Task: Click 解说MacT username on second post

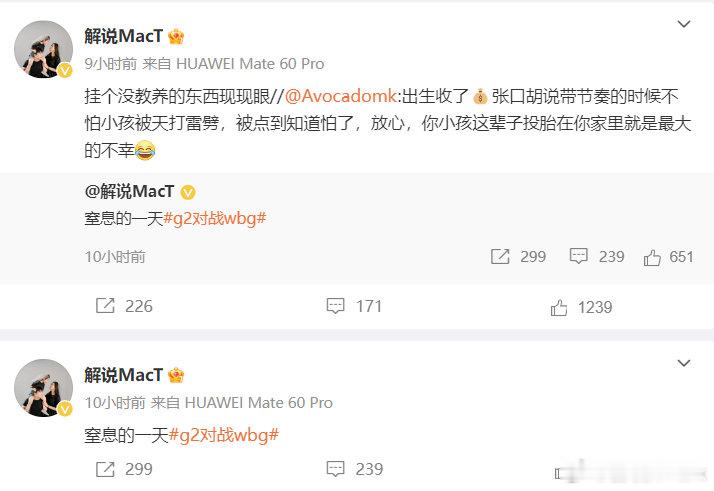Action: [x=123, y=375]
